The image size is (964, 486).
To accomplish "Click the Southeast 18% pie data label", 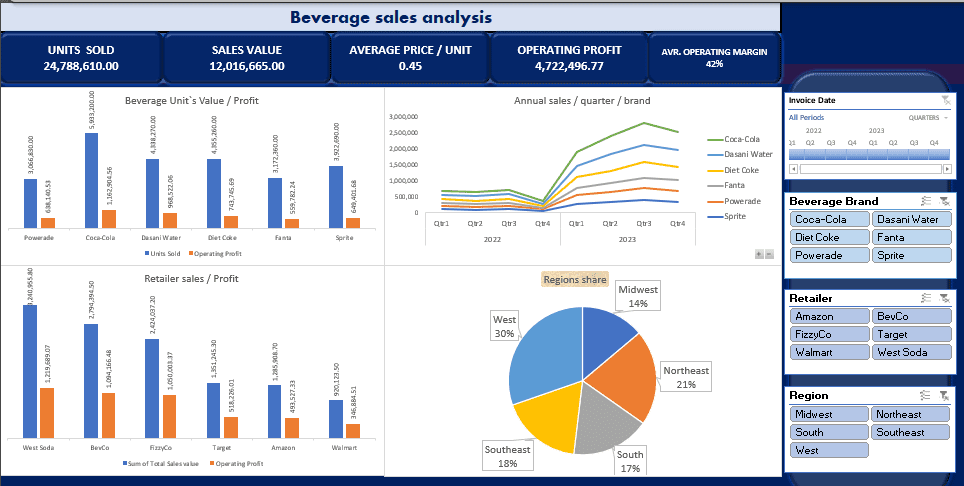I will pos(507,457).
